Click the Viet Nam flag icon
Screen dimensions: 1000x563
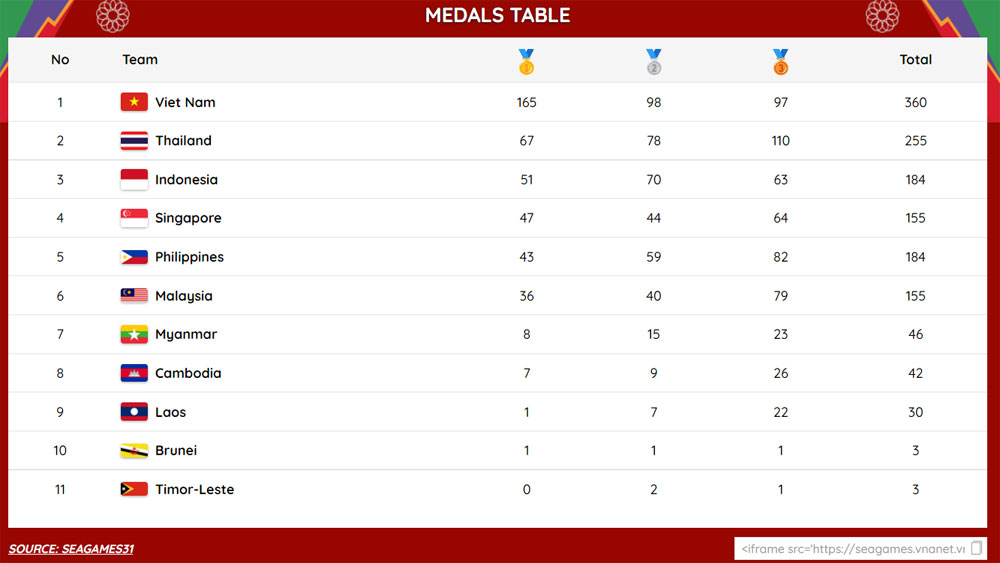[134, 102]
